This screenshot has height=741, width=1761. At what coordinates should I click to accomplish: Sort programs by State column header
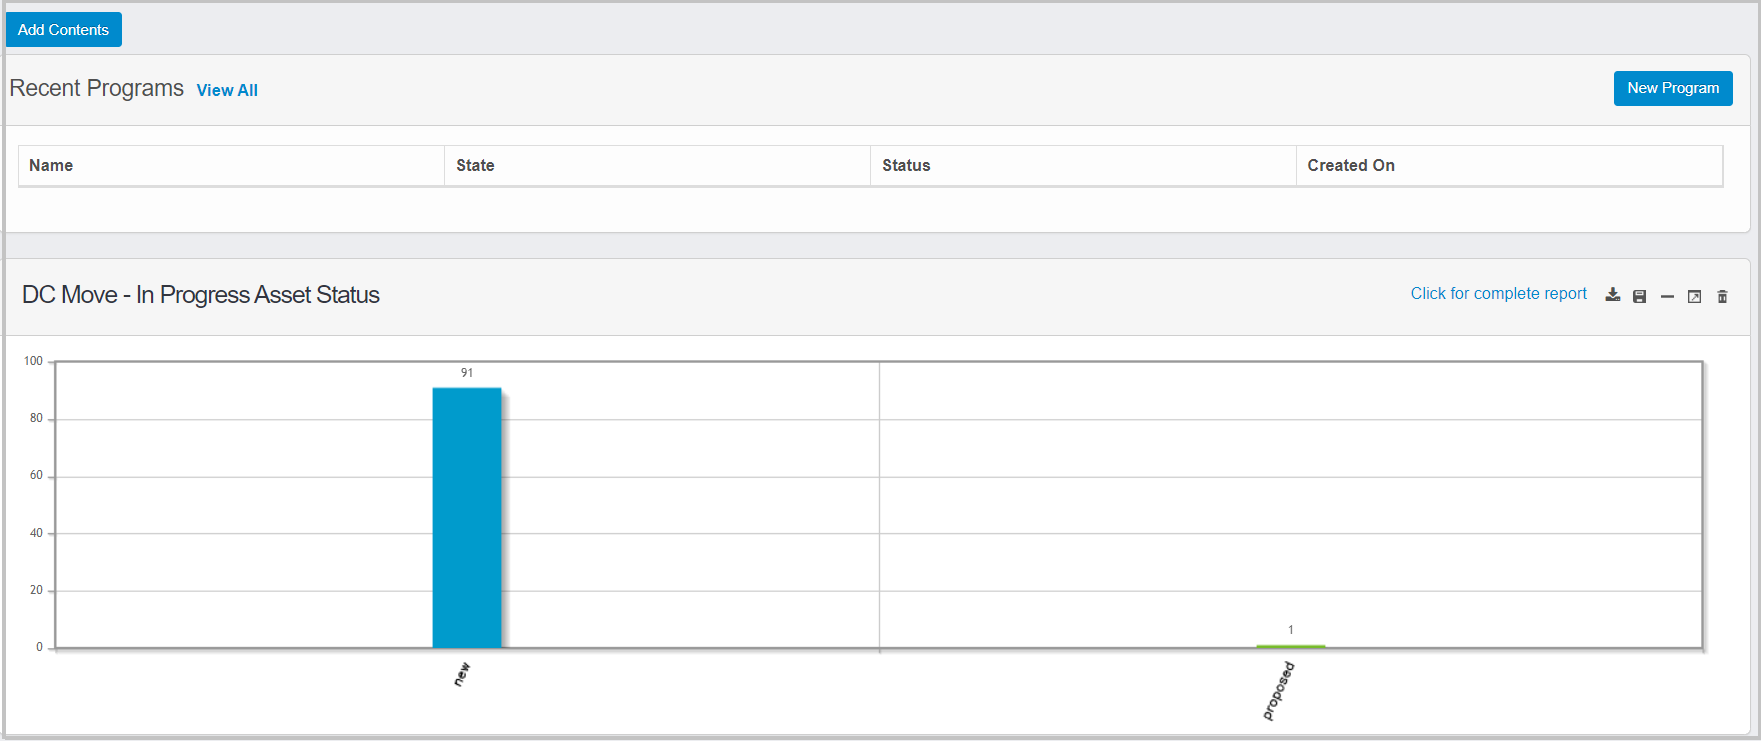pyautogui.click(x=475, y=166)
